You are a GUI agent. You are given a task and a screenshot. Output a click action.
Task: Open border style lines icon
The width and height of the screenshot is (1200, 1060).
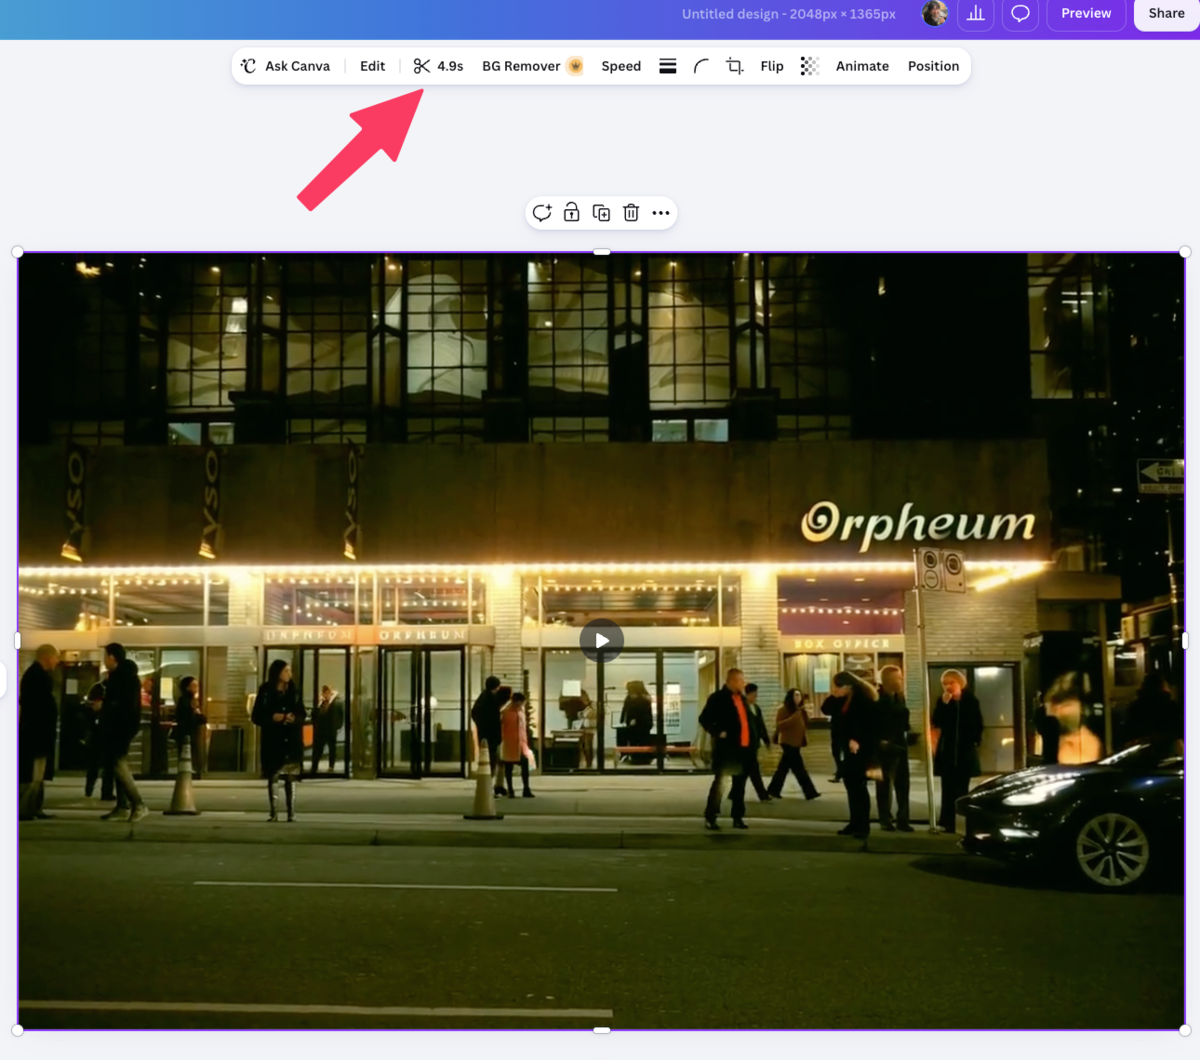click(x=668, y=66)
